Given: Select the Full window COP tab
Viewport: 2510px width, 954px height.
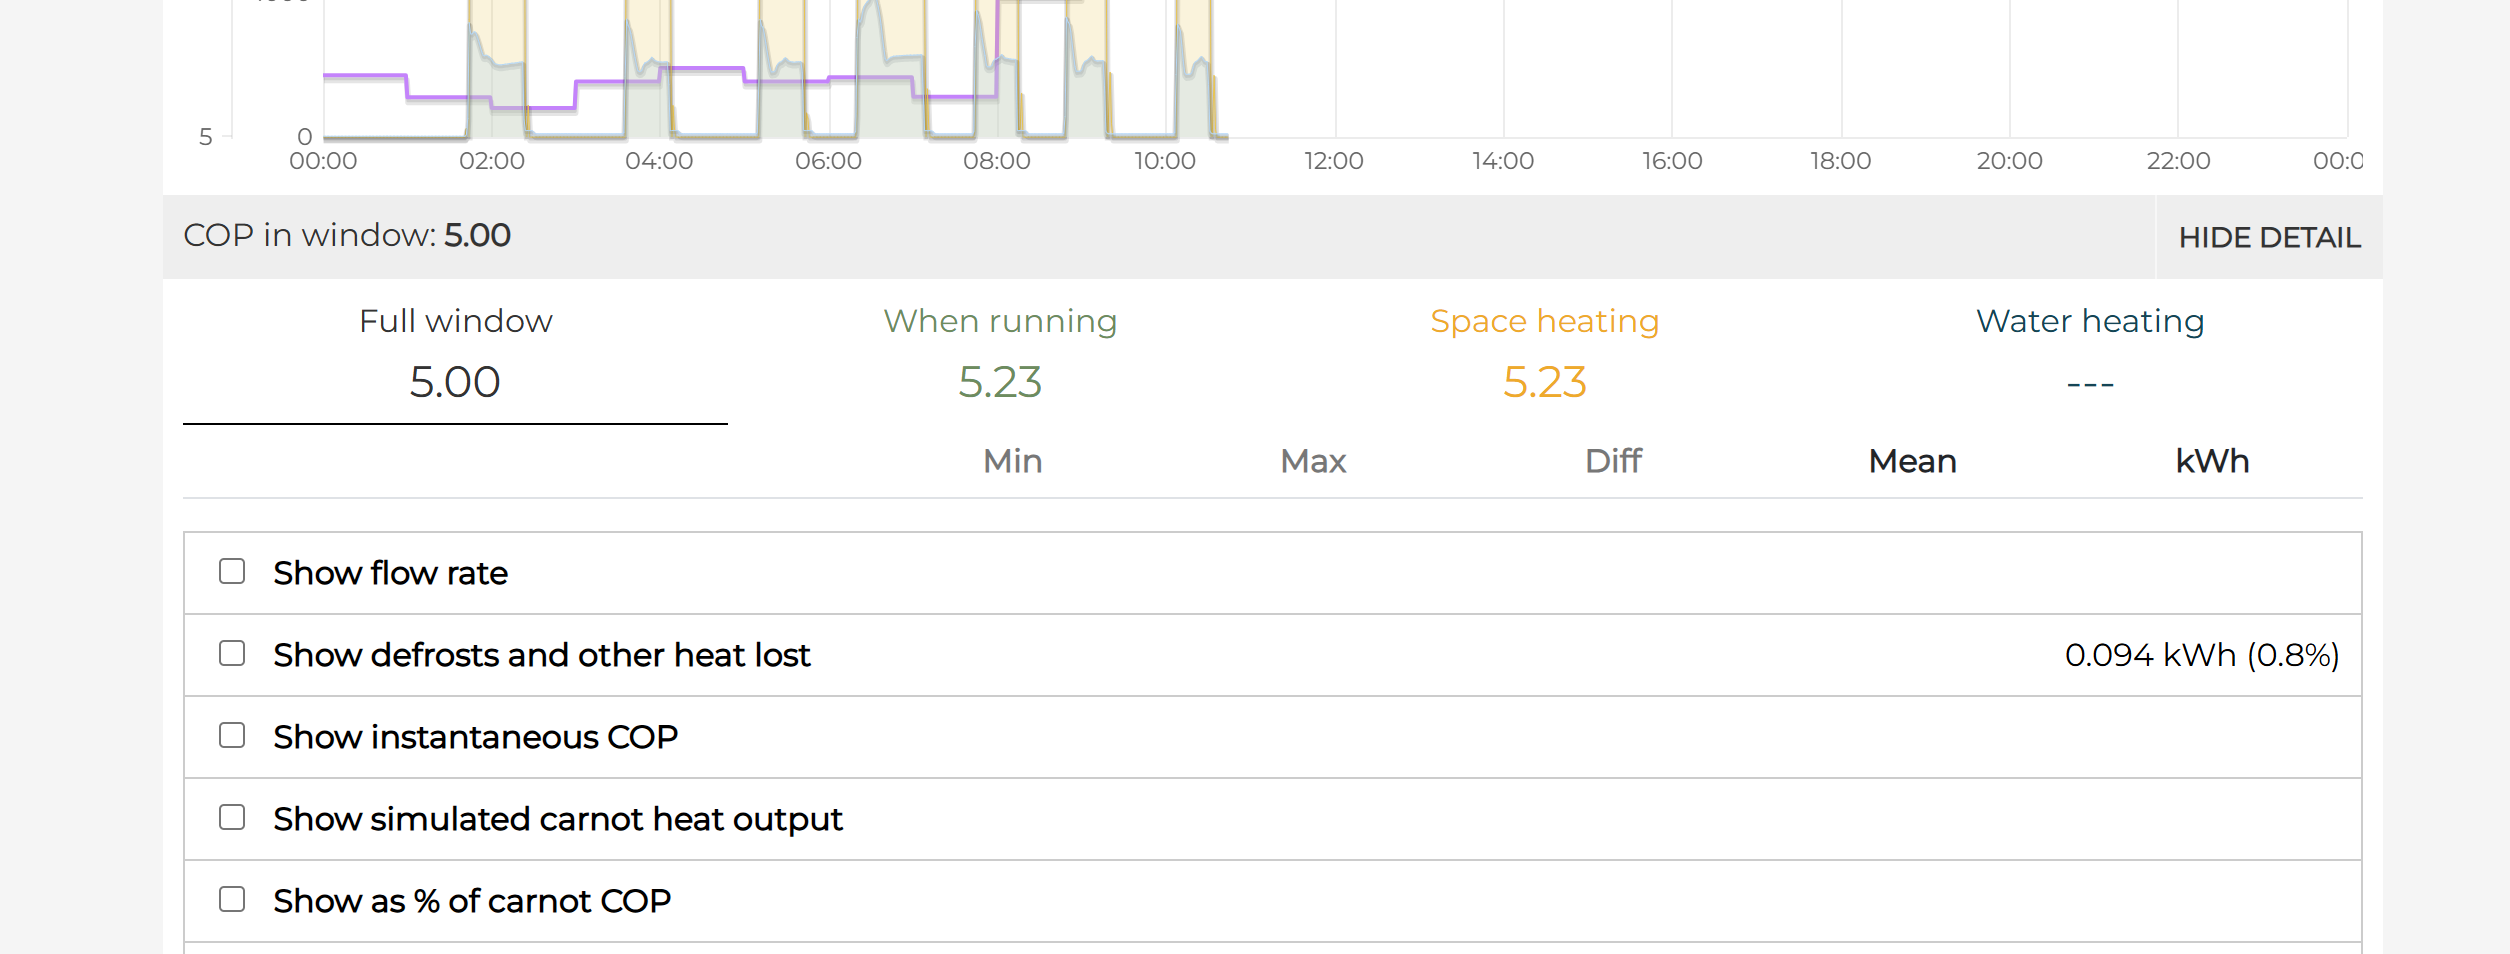Looking at the screenshot, I should click(455, 355).
